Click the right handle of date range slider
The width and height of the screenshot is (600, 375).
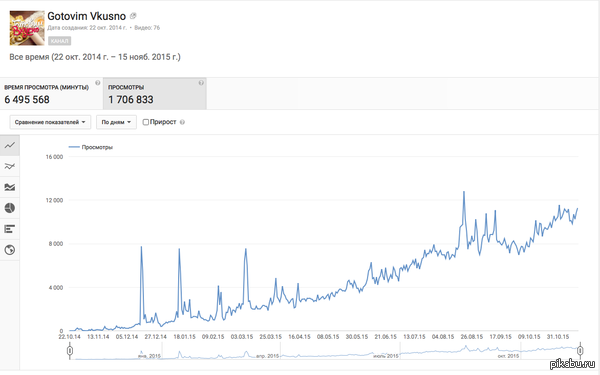point(580,351)
